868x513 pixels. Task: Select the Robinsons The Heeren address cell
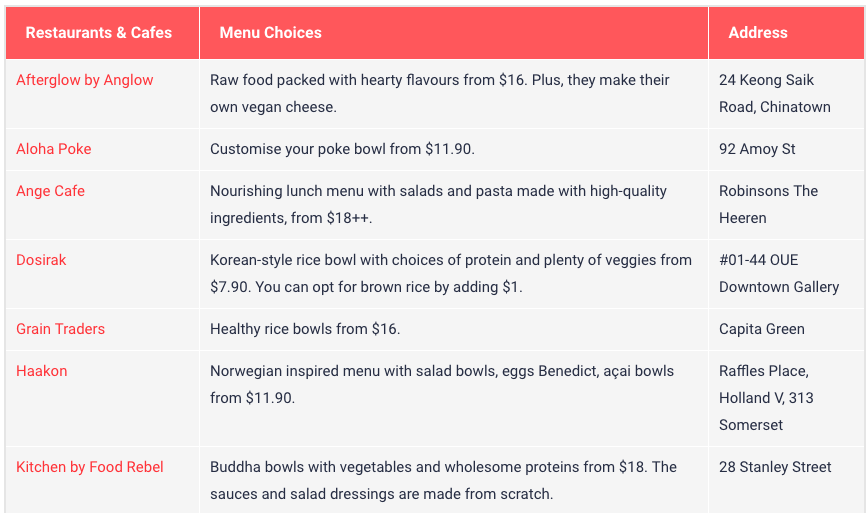768,204
